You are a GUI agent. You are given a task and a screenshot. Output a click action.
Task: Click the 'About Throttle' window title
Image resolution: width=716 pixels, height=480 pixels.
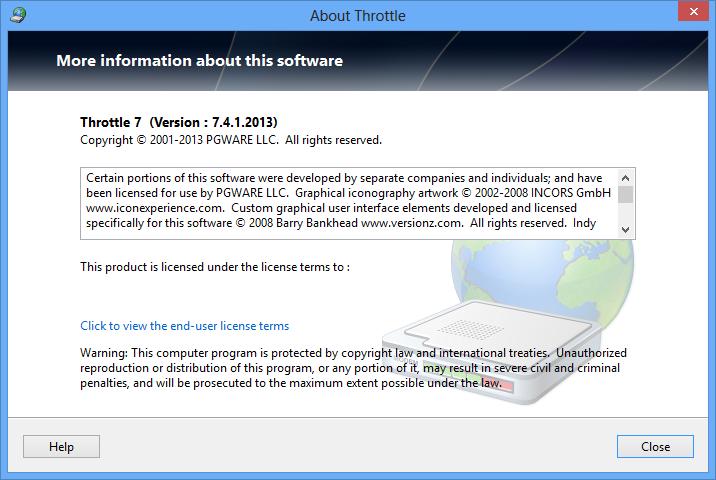coord(358,16)
